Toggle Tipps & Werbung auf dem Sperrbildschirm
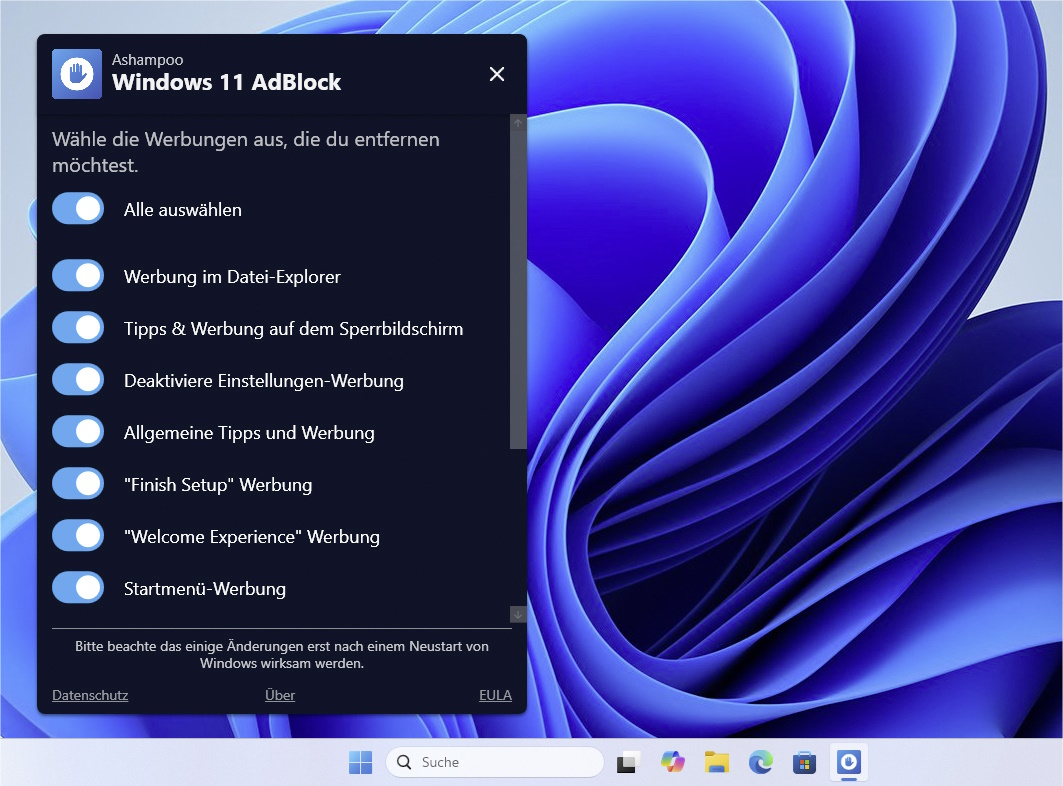 tap(78, 328)
